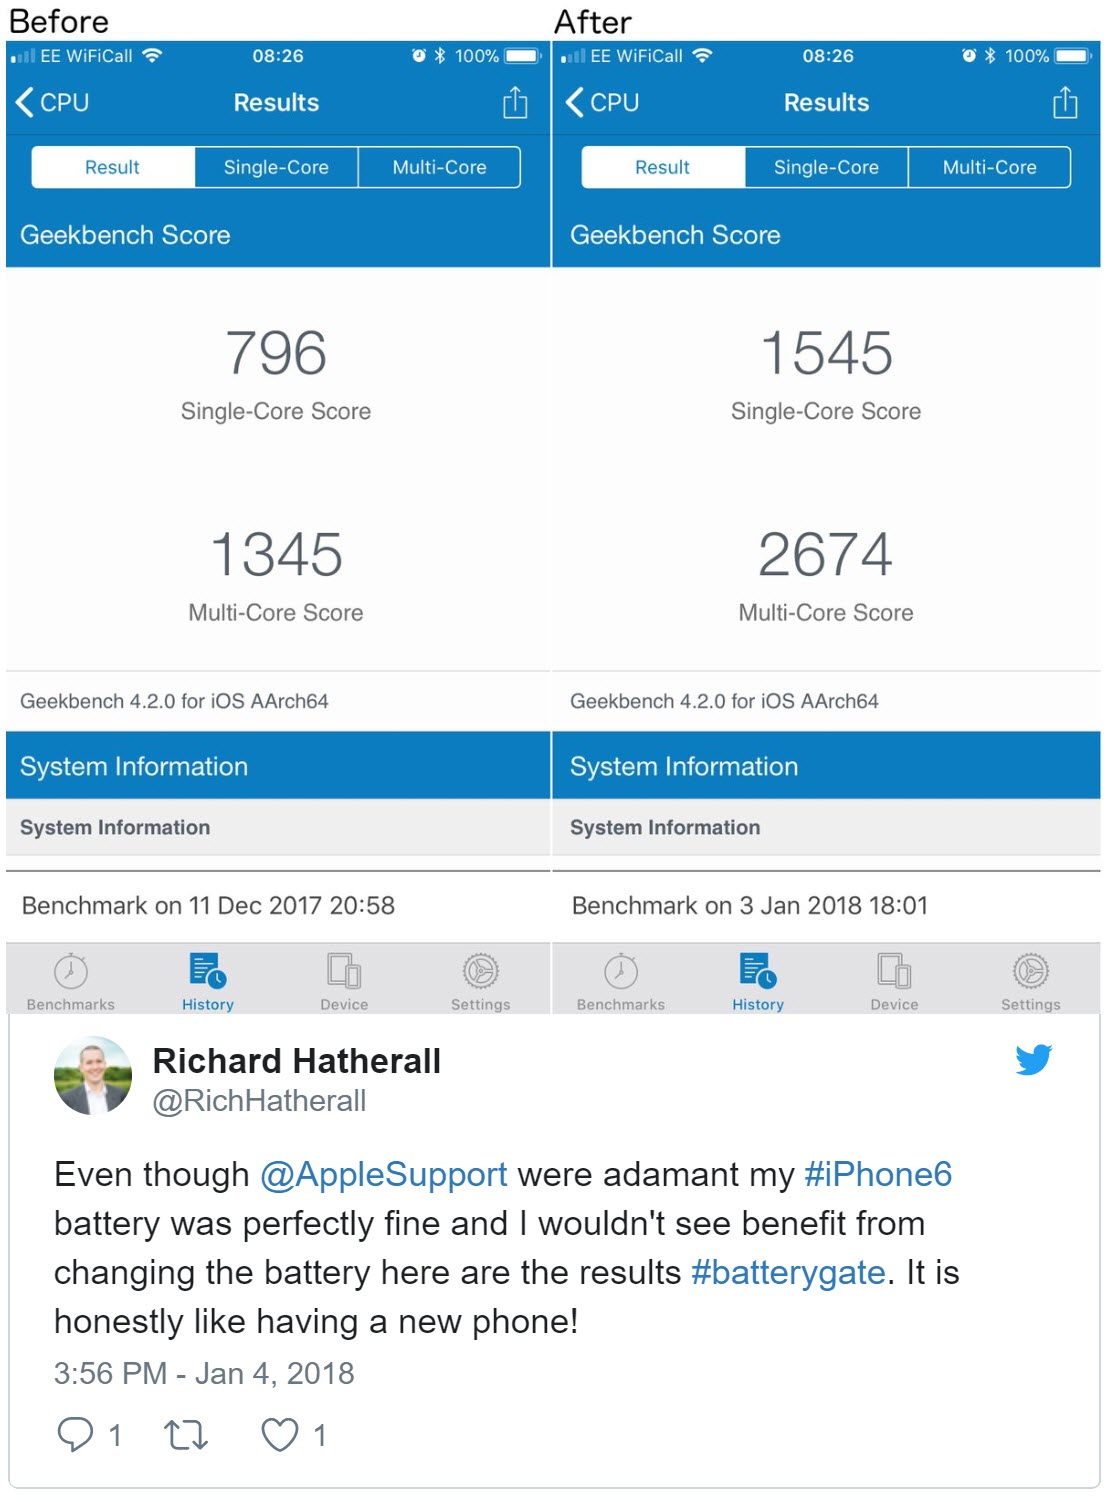
Task: Open the share sheet in the Before screenshot
Action: [x=515, y=102]
